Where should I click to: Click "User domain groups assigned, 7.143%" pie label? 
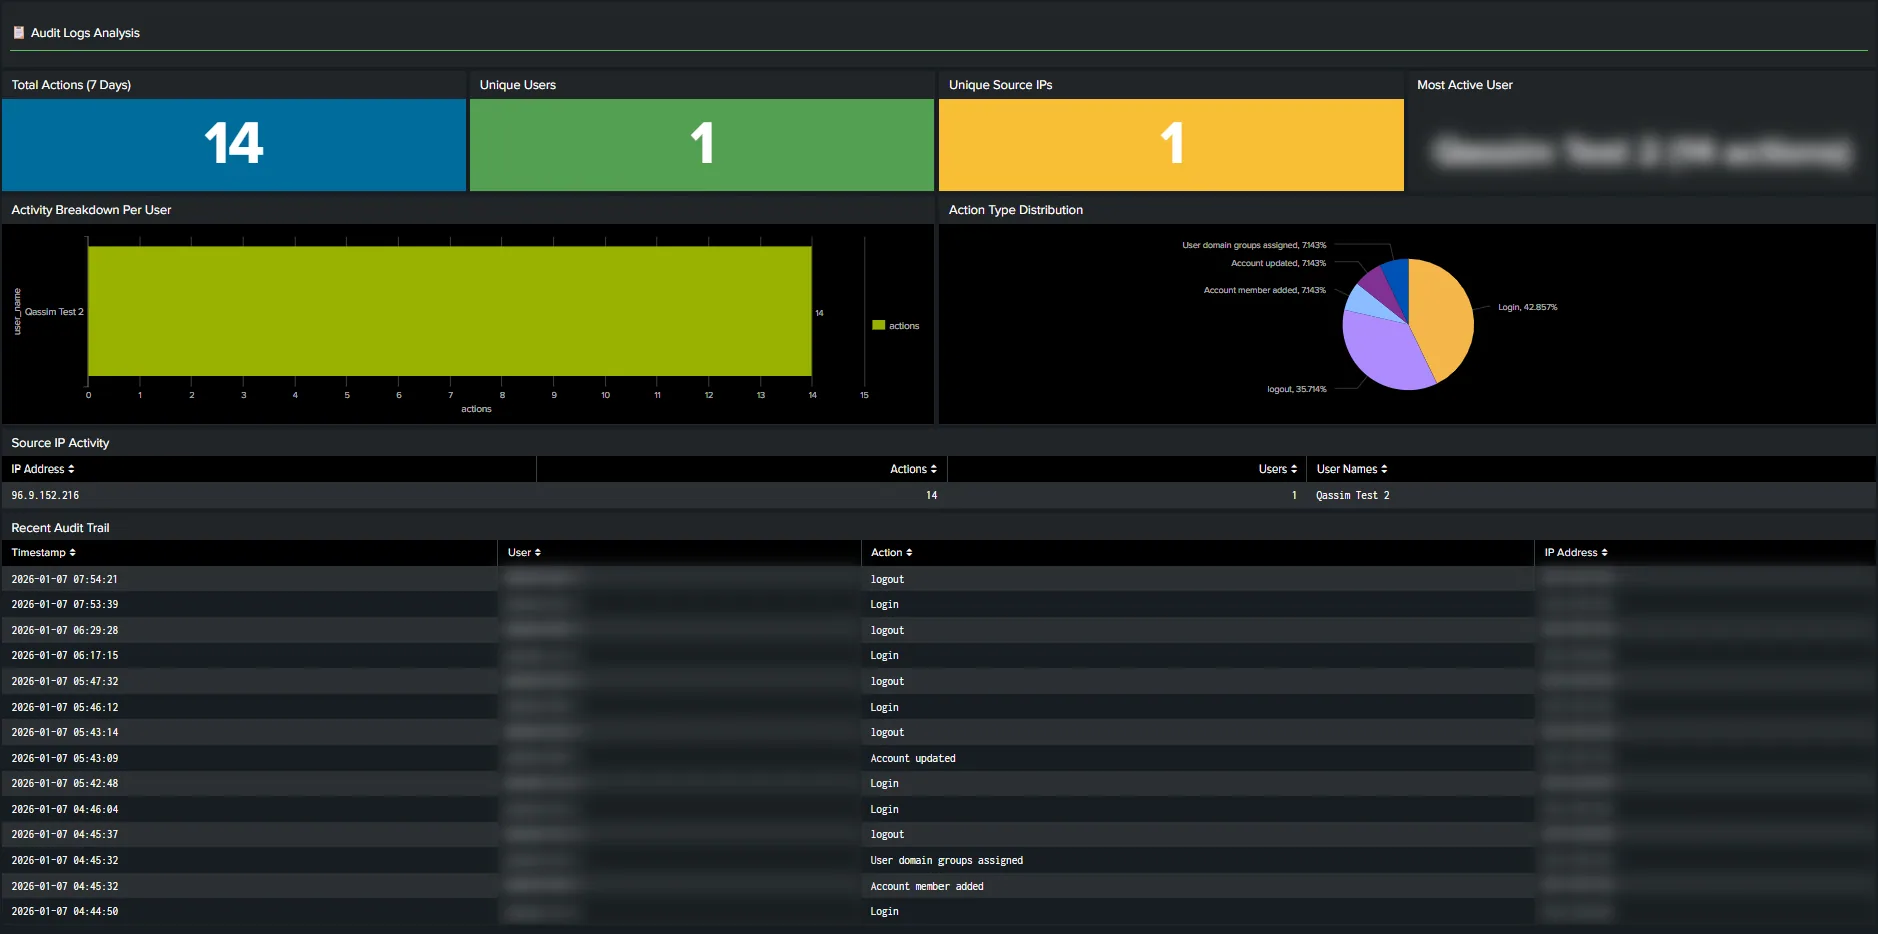click(1254, 245)
